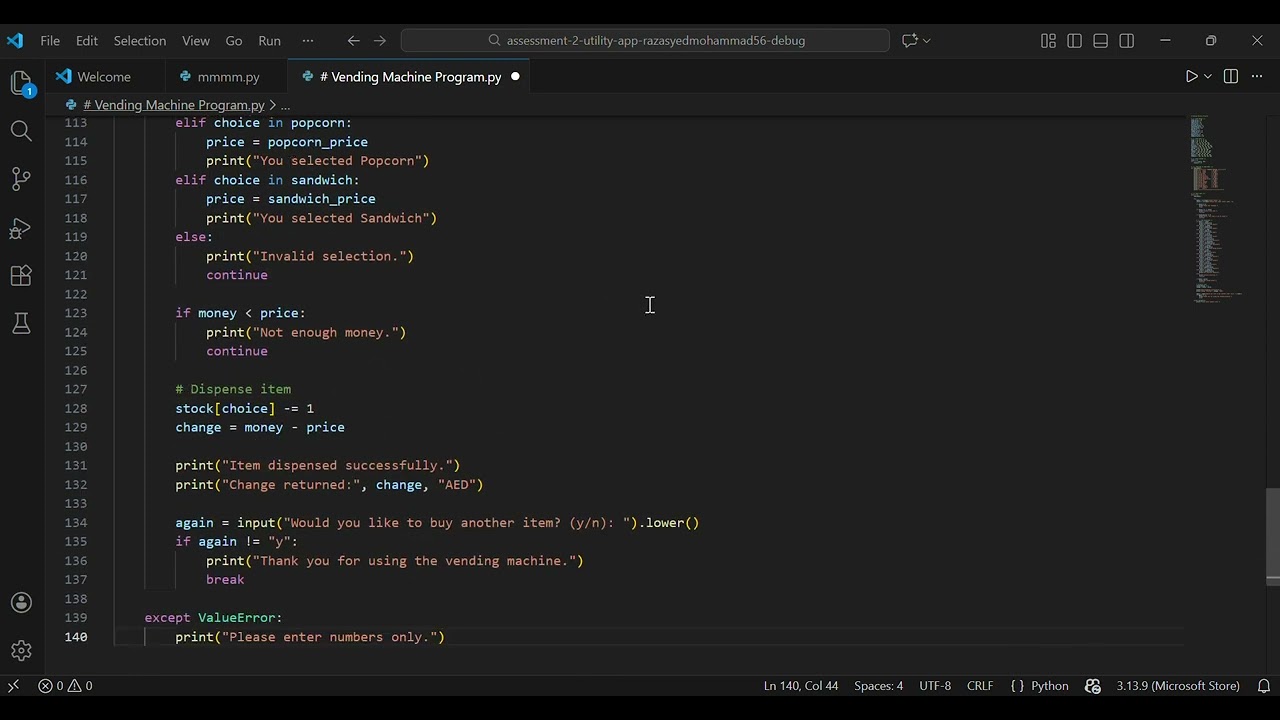Open the Testing flask view
The image size is (1280, 720).
(x=21, y=323)
